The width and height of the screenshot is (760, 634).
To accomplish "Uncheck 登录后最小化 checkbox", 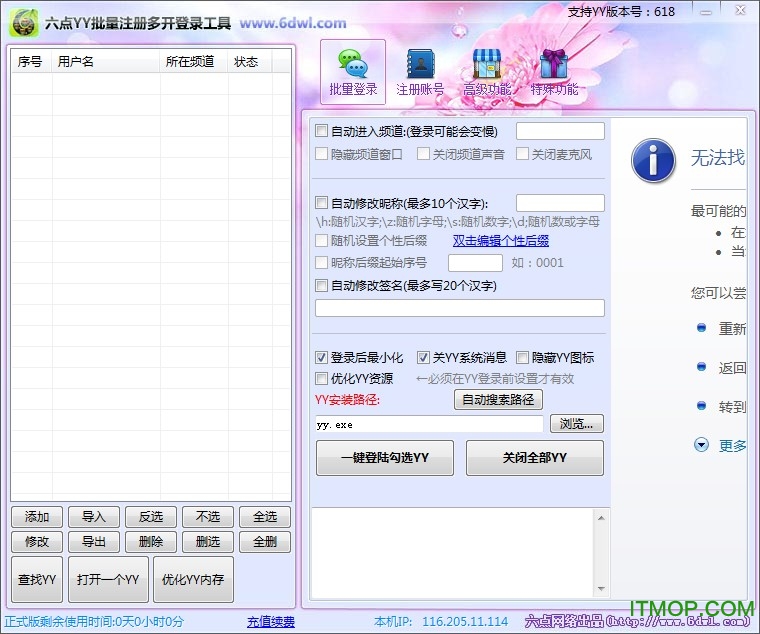I will coord(321,357).
